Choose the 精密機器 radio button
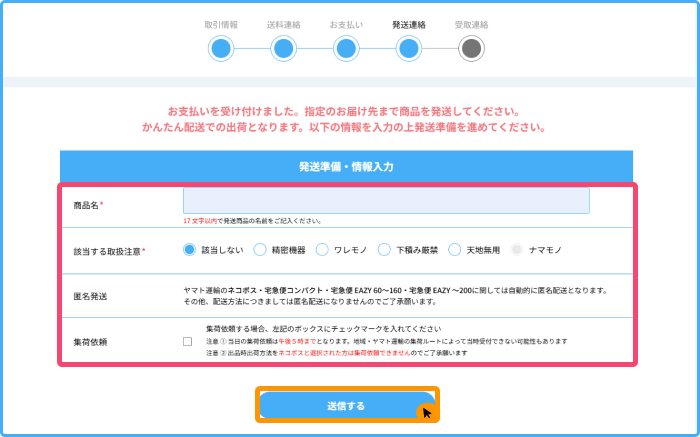The image size is (700, 437). point(260,250)
